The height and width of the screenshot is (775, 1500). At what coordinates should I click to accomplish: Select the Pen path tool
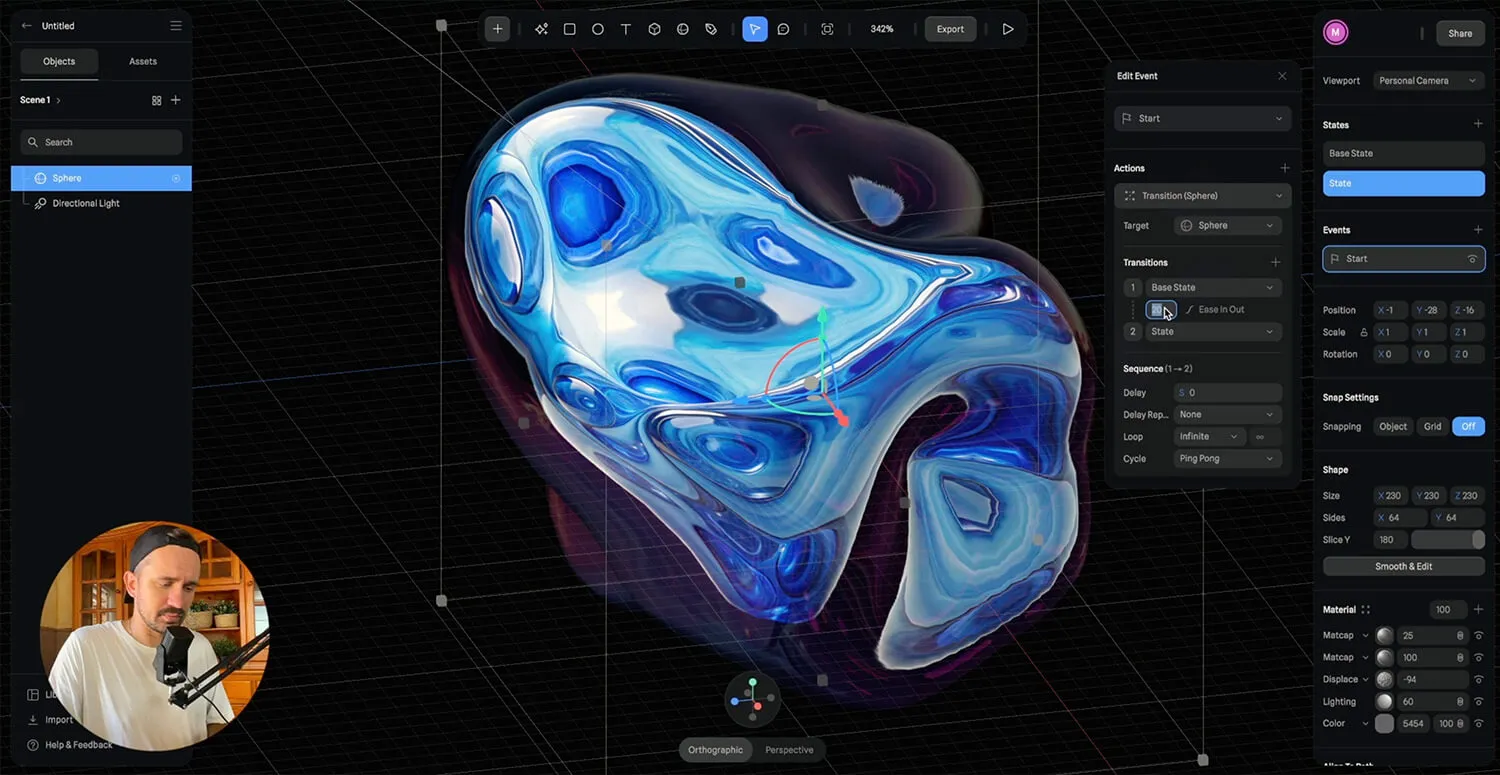[711, 29]
